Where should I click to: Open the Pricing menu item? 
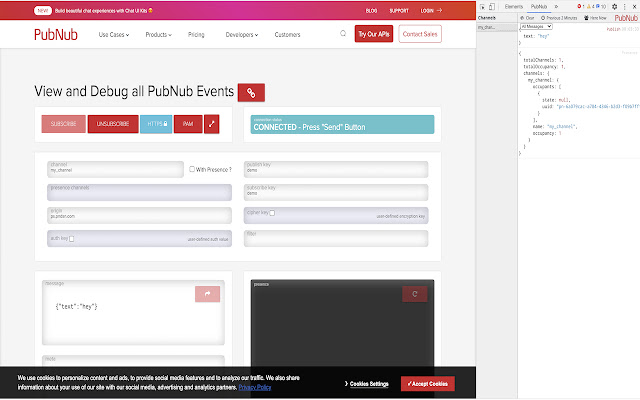(196, 35)
